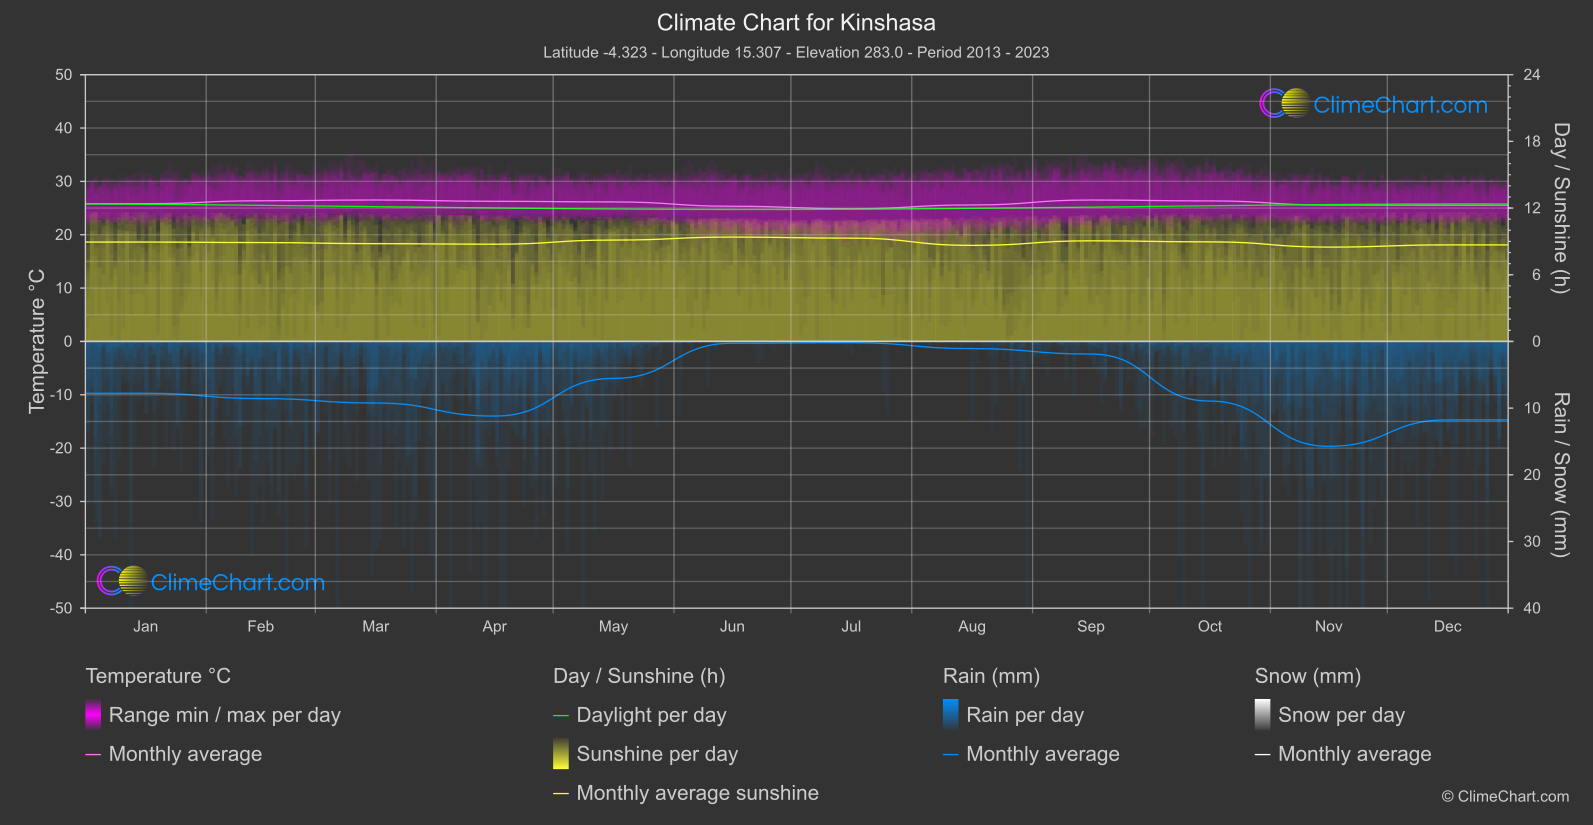The width and height of the screenshot is (1593, 825).
Task: Select rain Monthly average legend label
Action: coord(1043,754)
